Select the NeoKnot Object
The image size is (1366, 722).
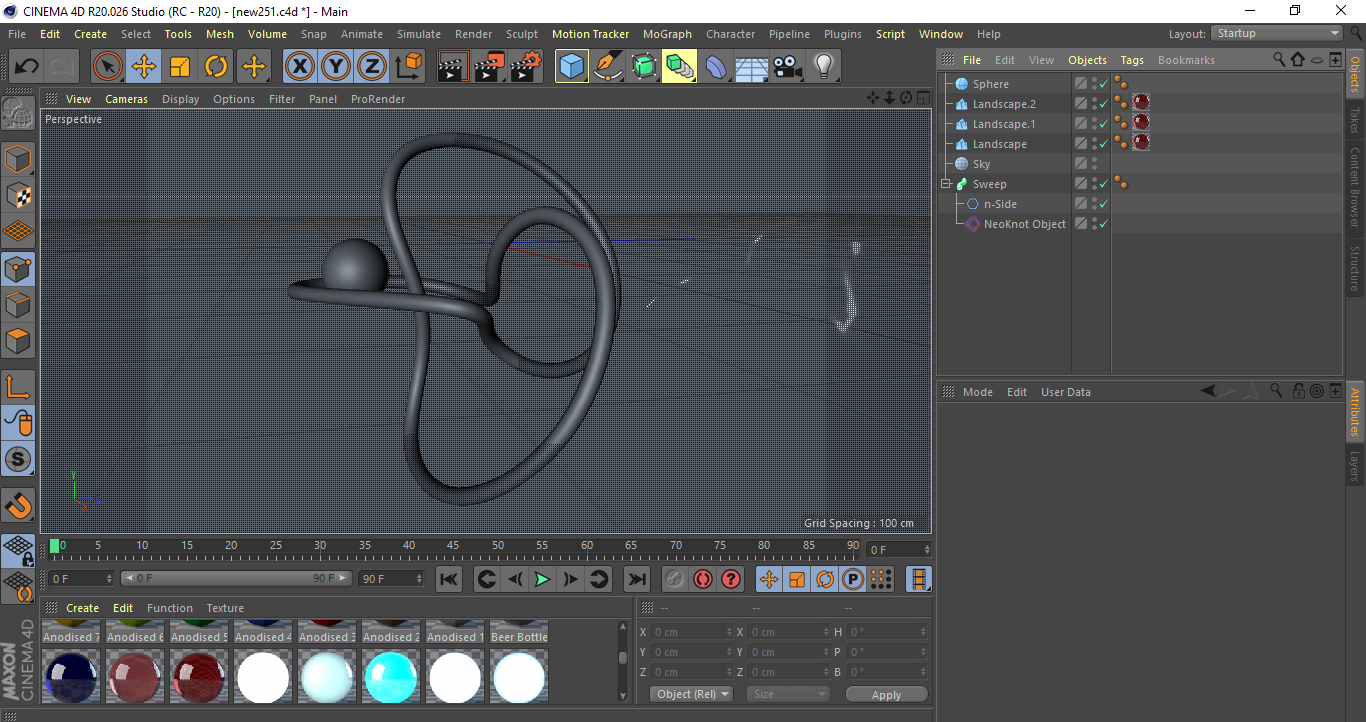click(1024, 224)
